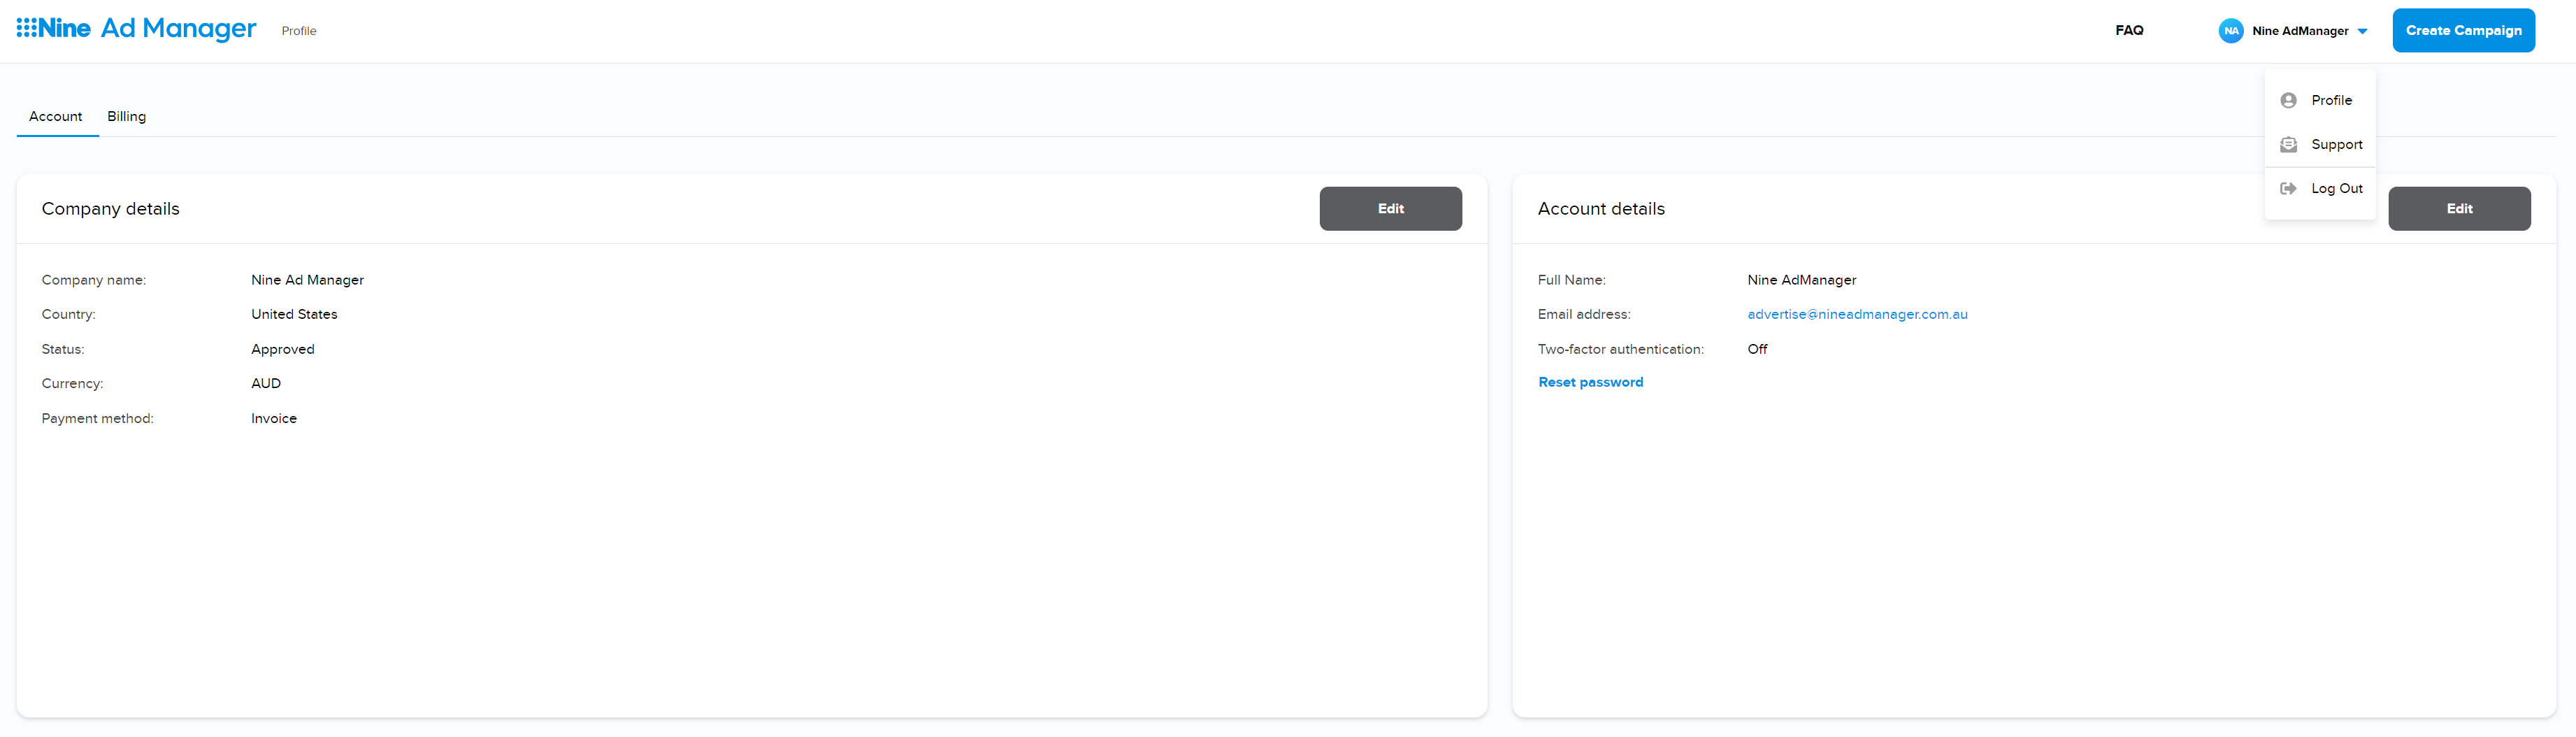2576x737 pixels.
Task: Click the status value Approved
Action: (x=282, y=349)
